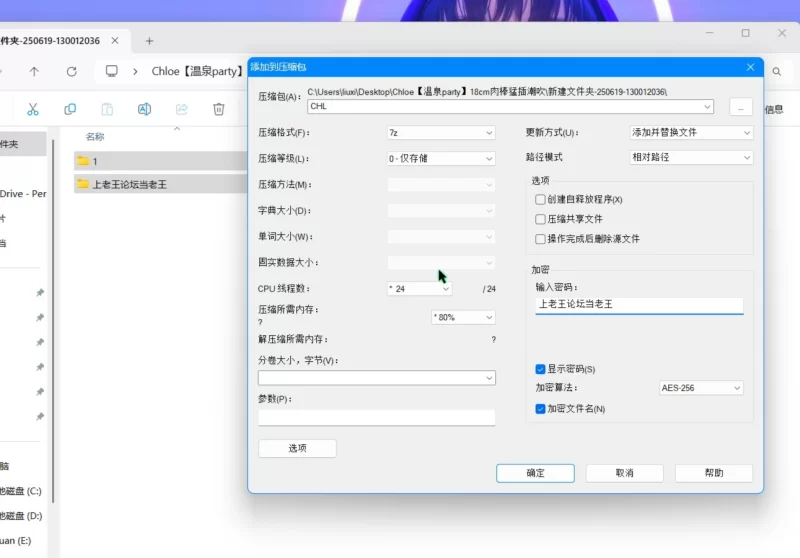Click the Refresh icon in Explorer

click(x=71, y=71)
